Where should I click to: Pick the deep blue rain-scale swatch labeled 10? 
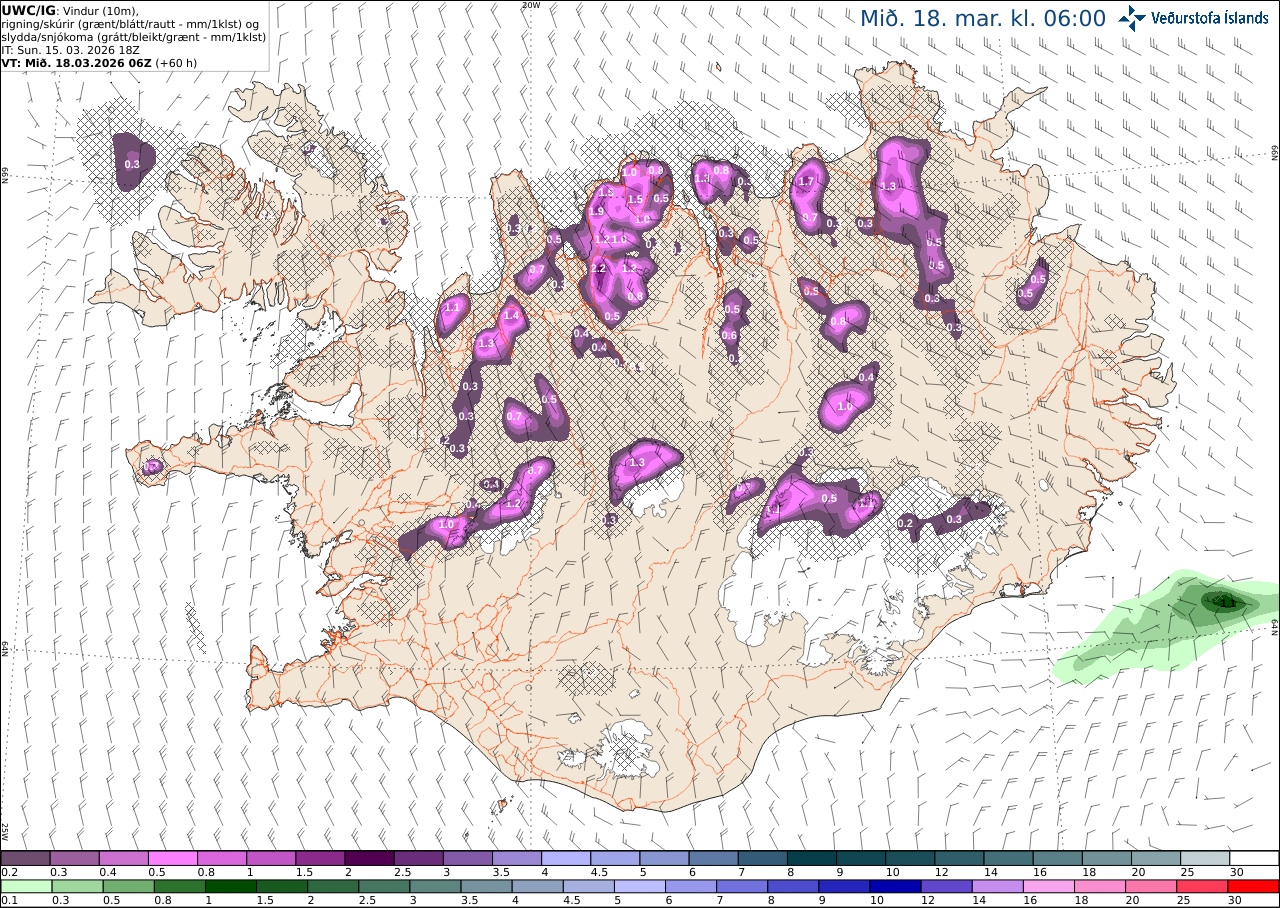coord(894,886)
